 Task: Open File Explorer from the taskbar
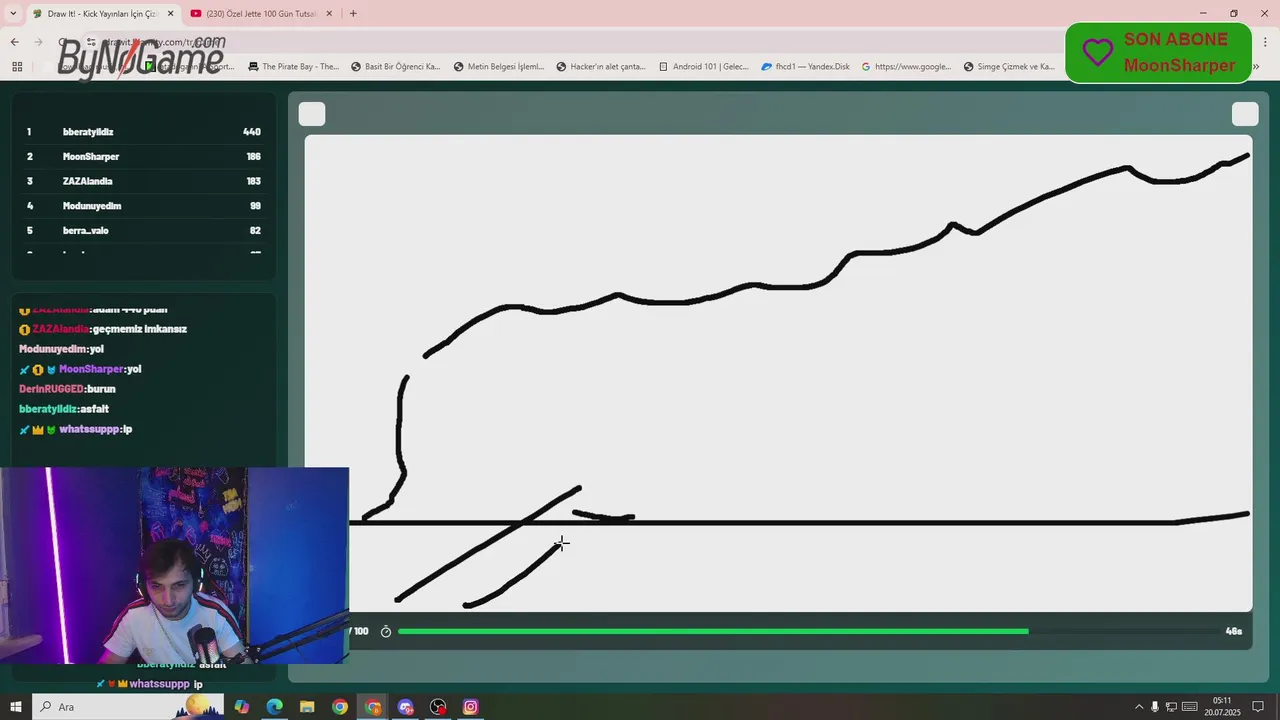[307, 707]
